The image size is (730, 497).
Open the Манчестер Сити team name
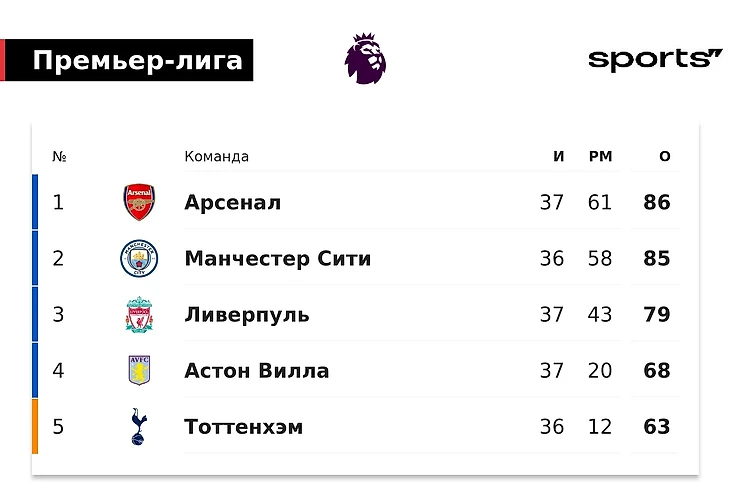tap(277, 259)
